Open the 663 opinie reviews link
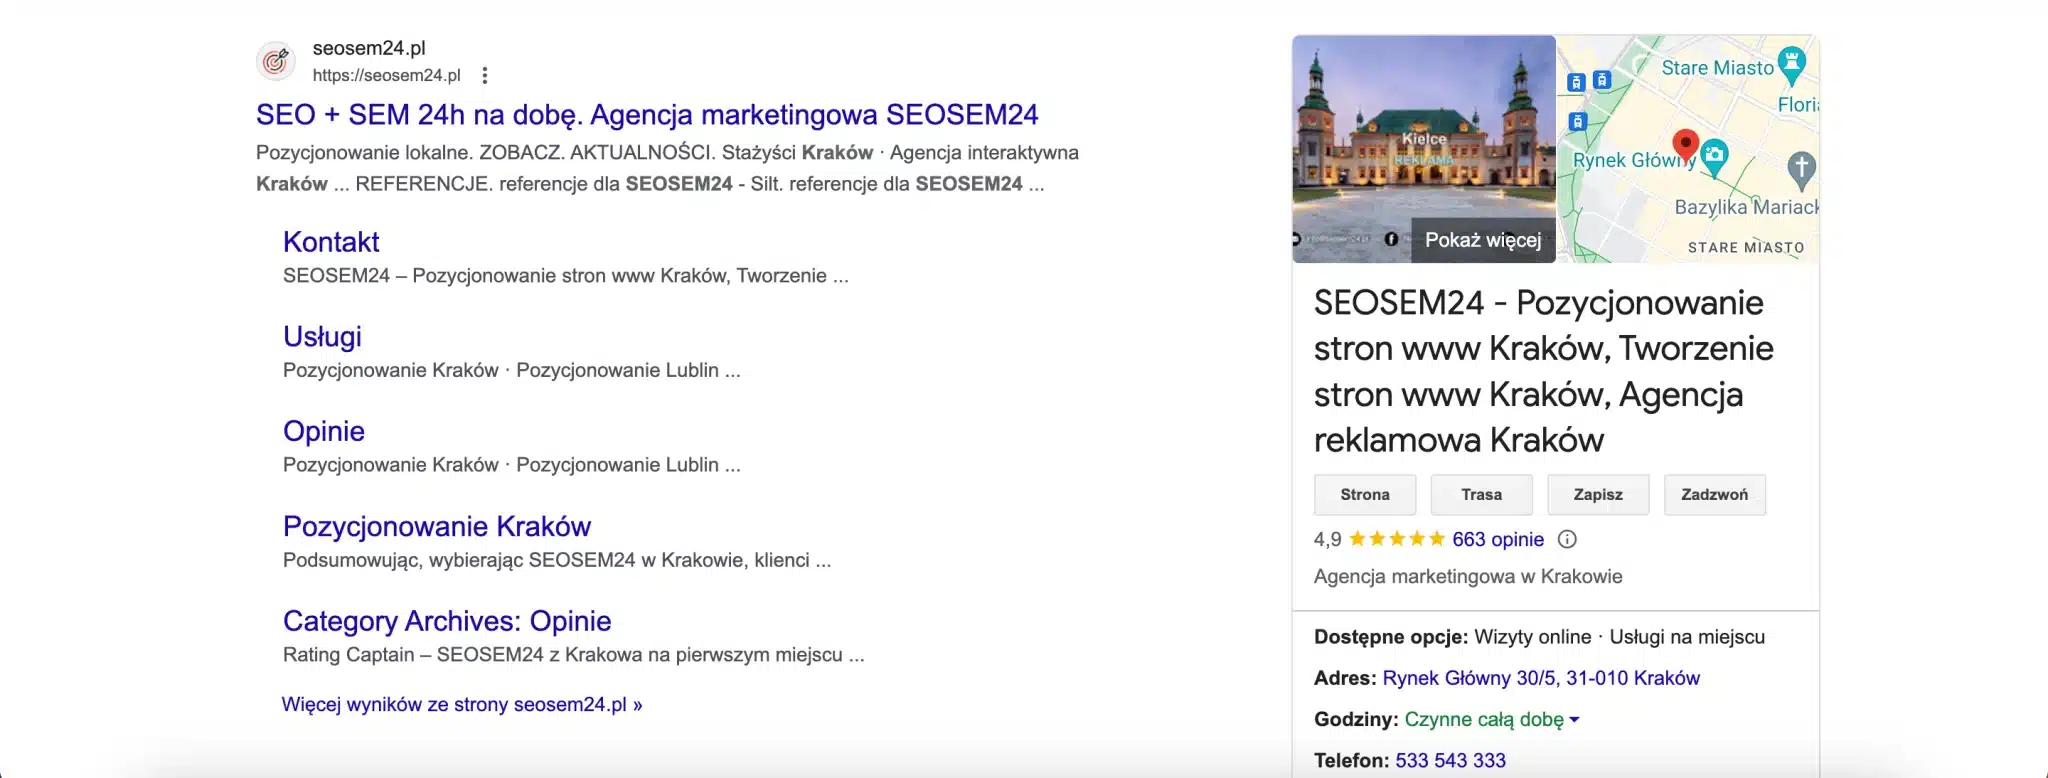2048x778 pixels. (x=1498, y=540)
